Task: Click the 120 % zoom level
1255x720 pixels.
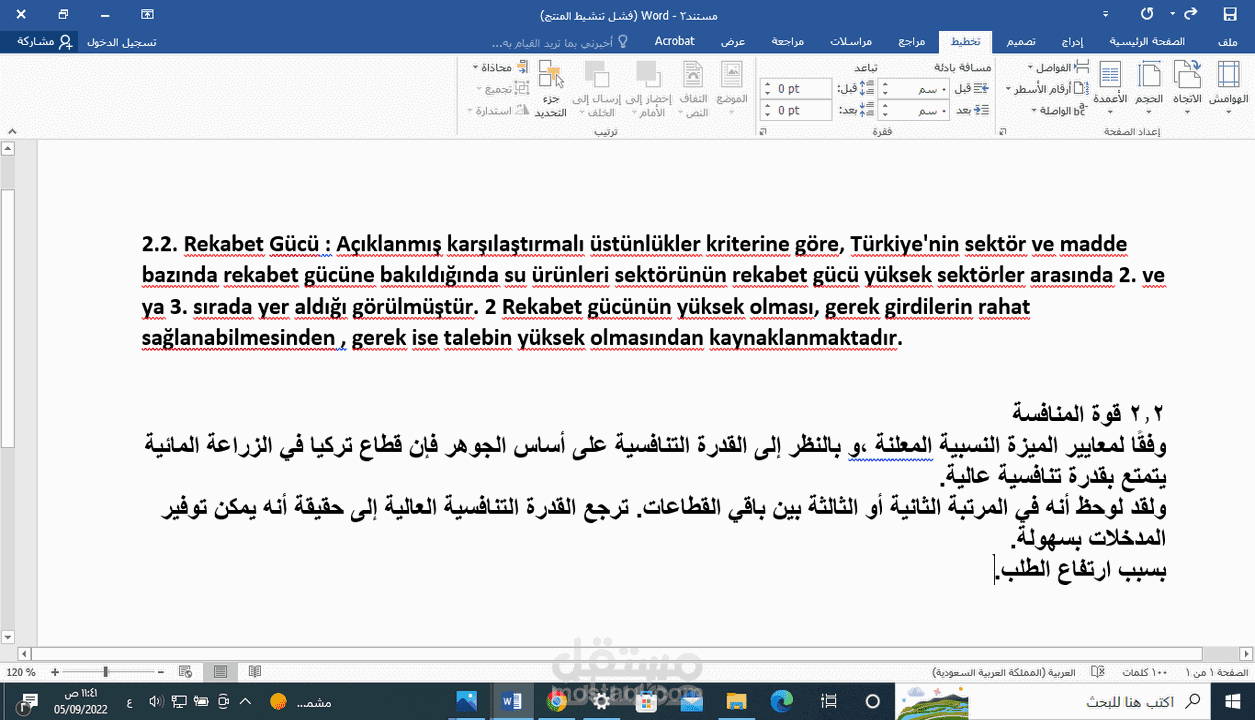Action: (x=21, y=672)
